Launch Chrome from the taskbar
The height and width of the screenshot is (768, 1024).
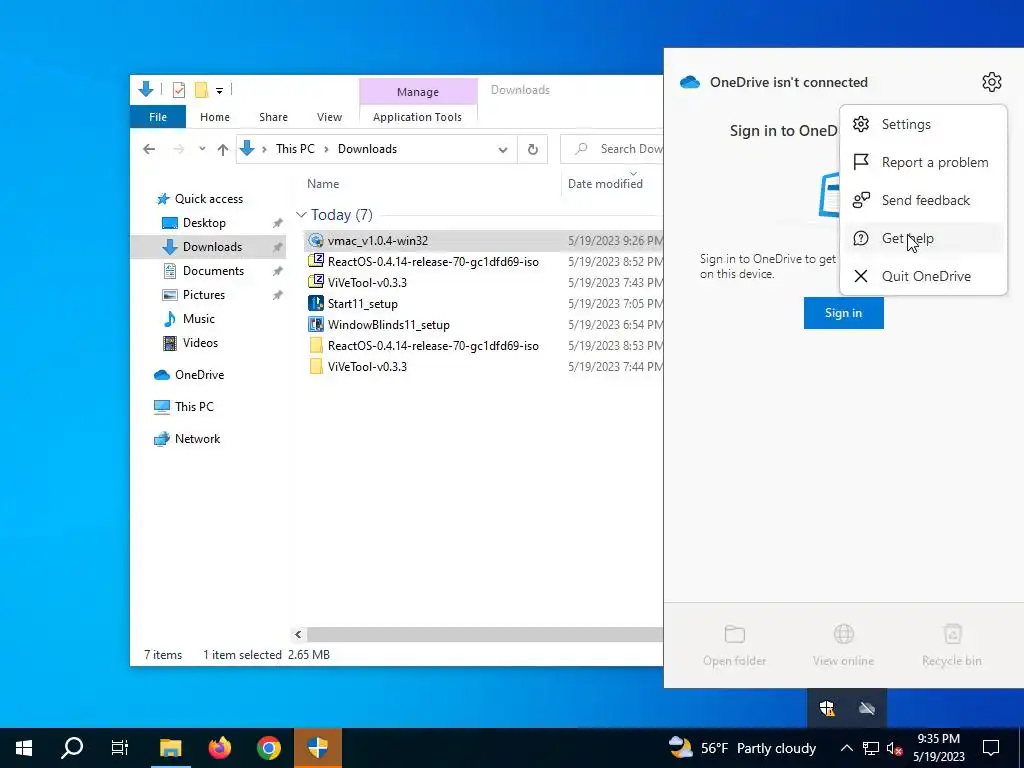(x=268, y=748)
